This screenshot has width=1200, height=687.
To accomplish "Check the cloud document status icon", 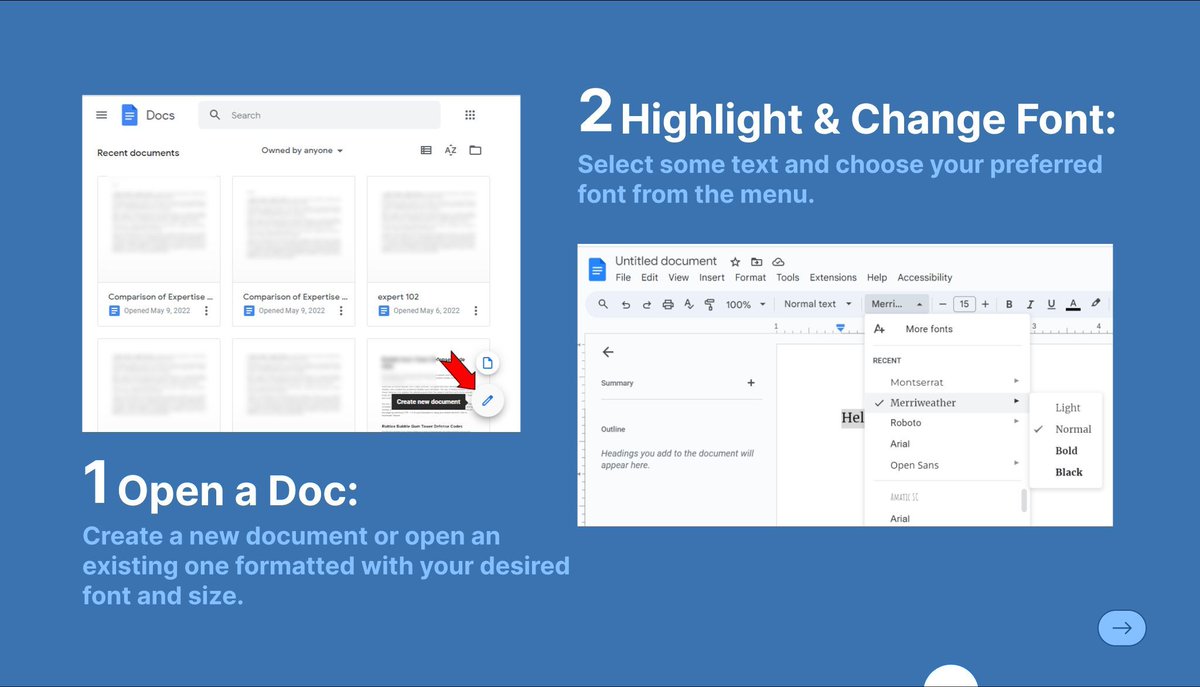I will [x=778, y=262].
